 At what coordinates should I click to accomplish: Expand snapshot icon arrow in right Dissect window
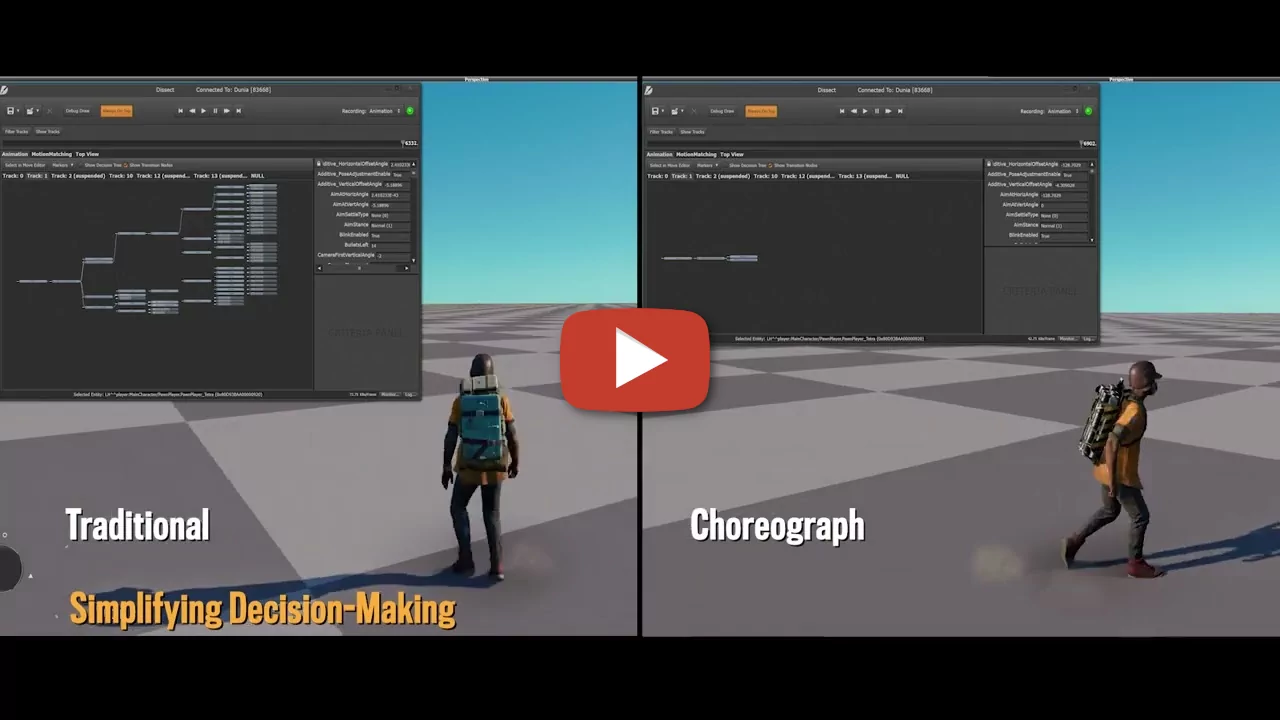683,111
